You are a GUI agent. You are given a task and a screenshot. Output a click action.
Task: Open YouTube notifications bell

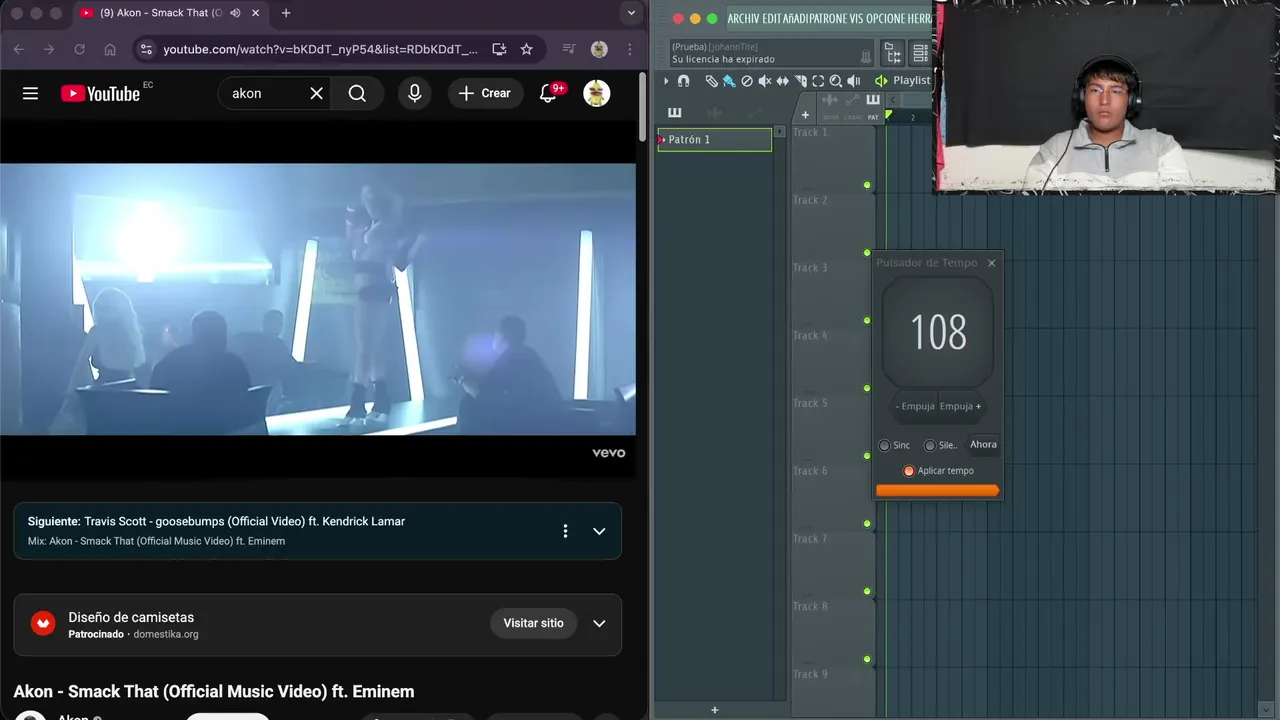pyautogui.click(x=548, y=93)
